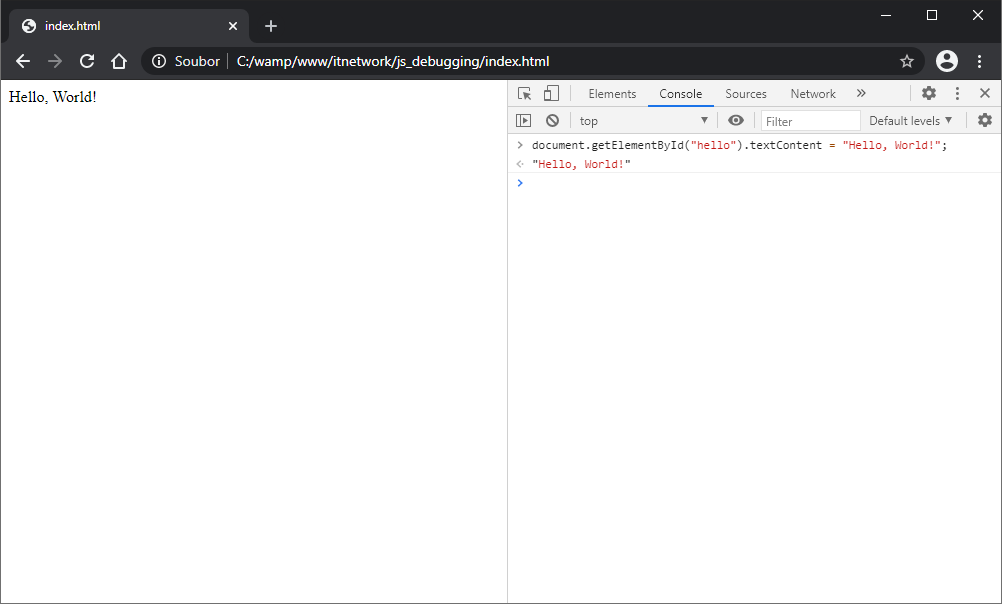
Task: Reload the page
Action: (87, 61)
